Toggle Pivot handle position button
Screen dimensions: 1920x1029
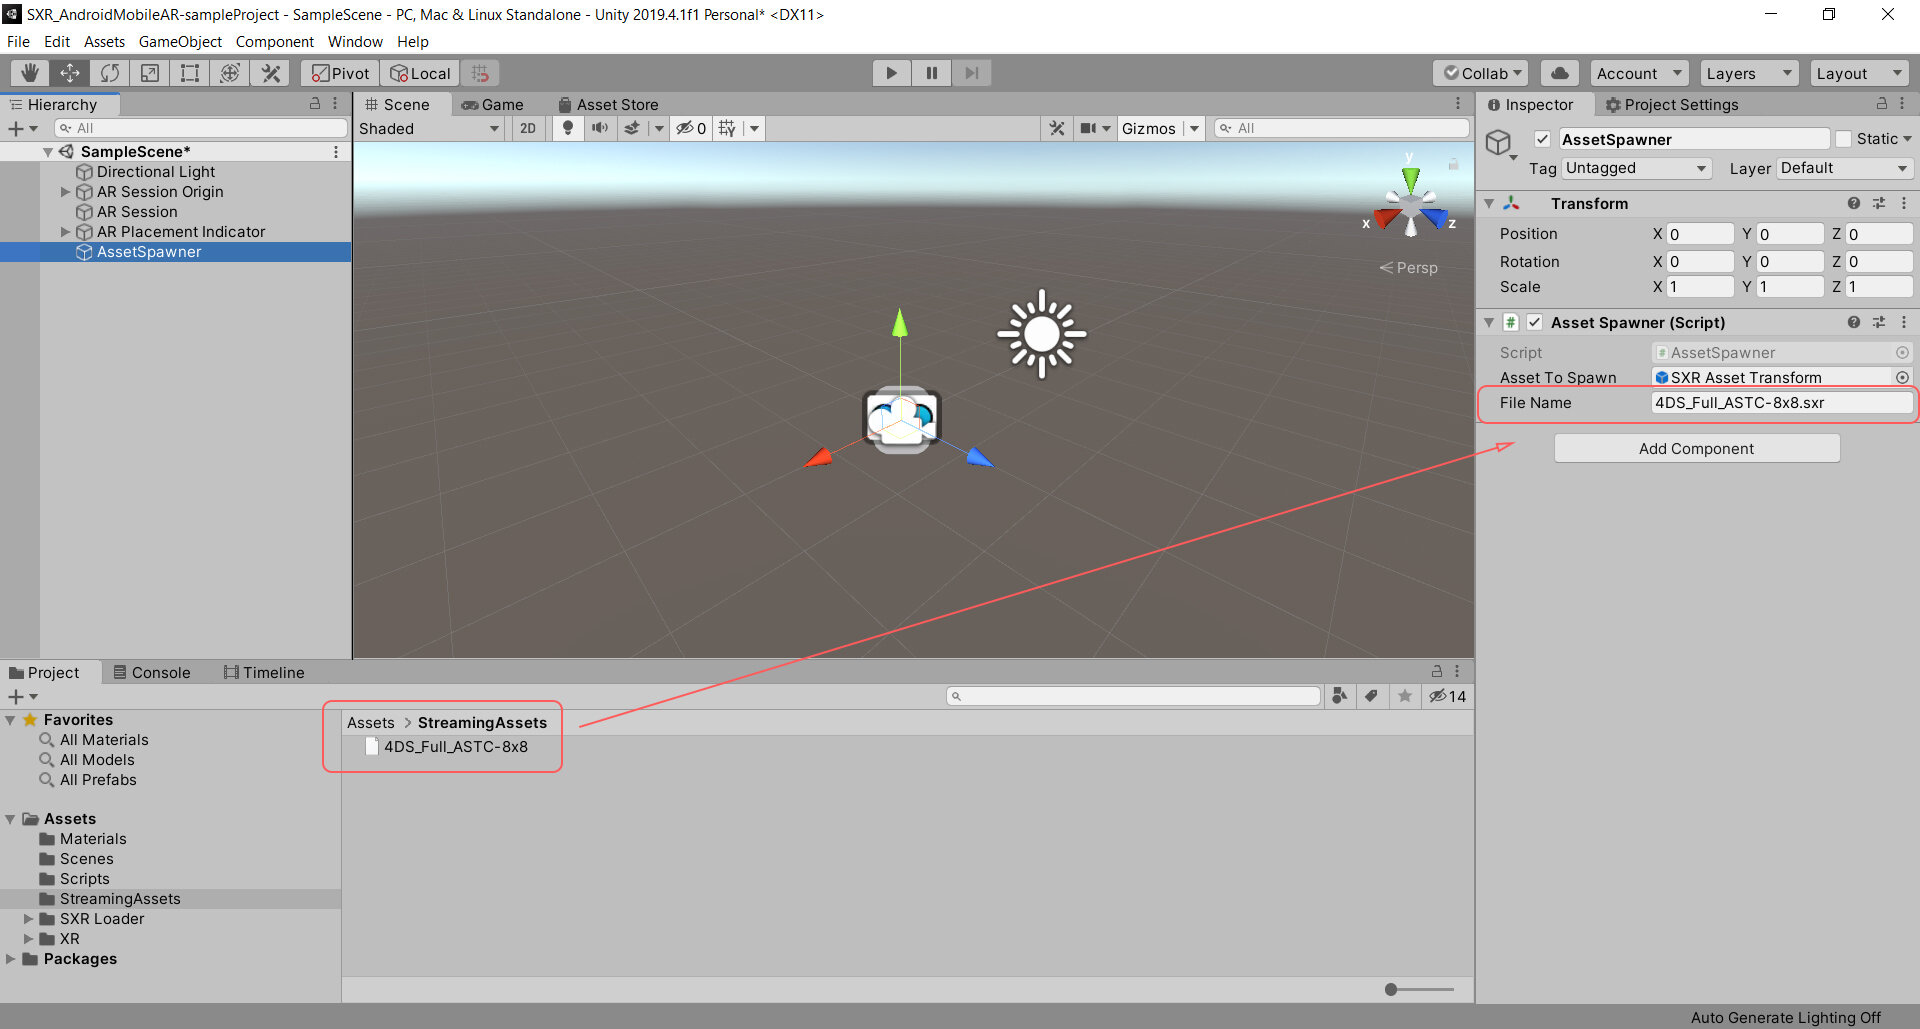[340, 73]
